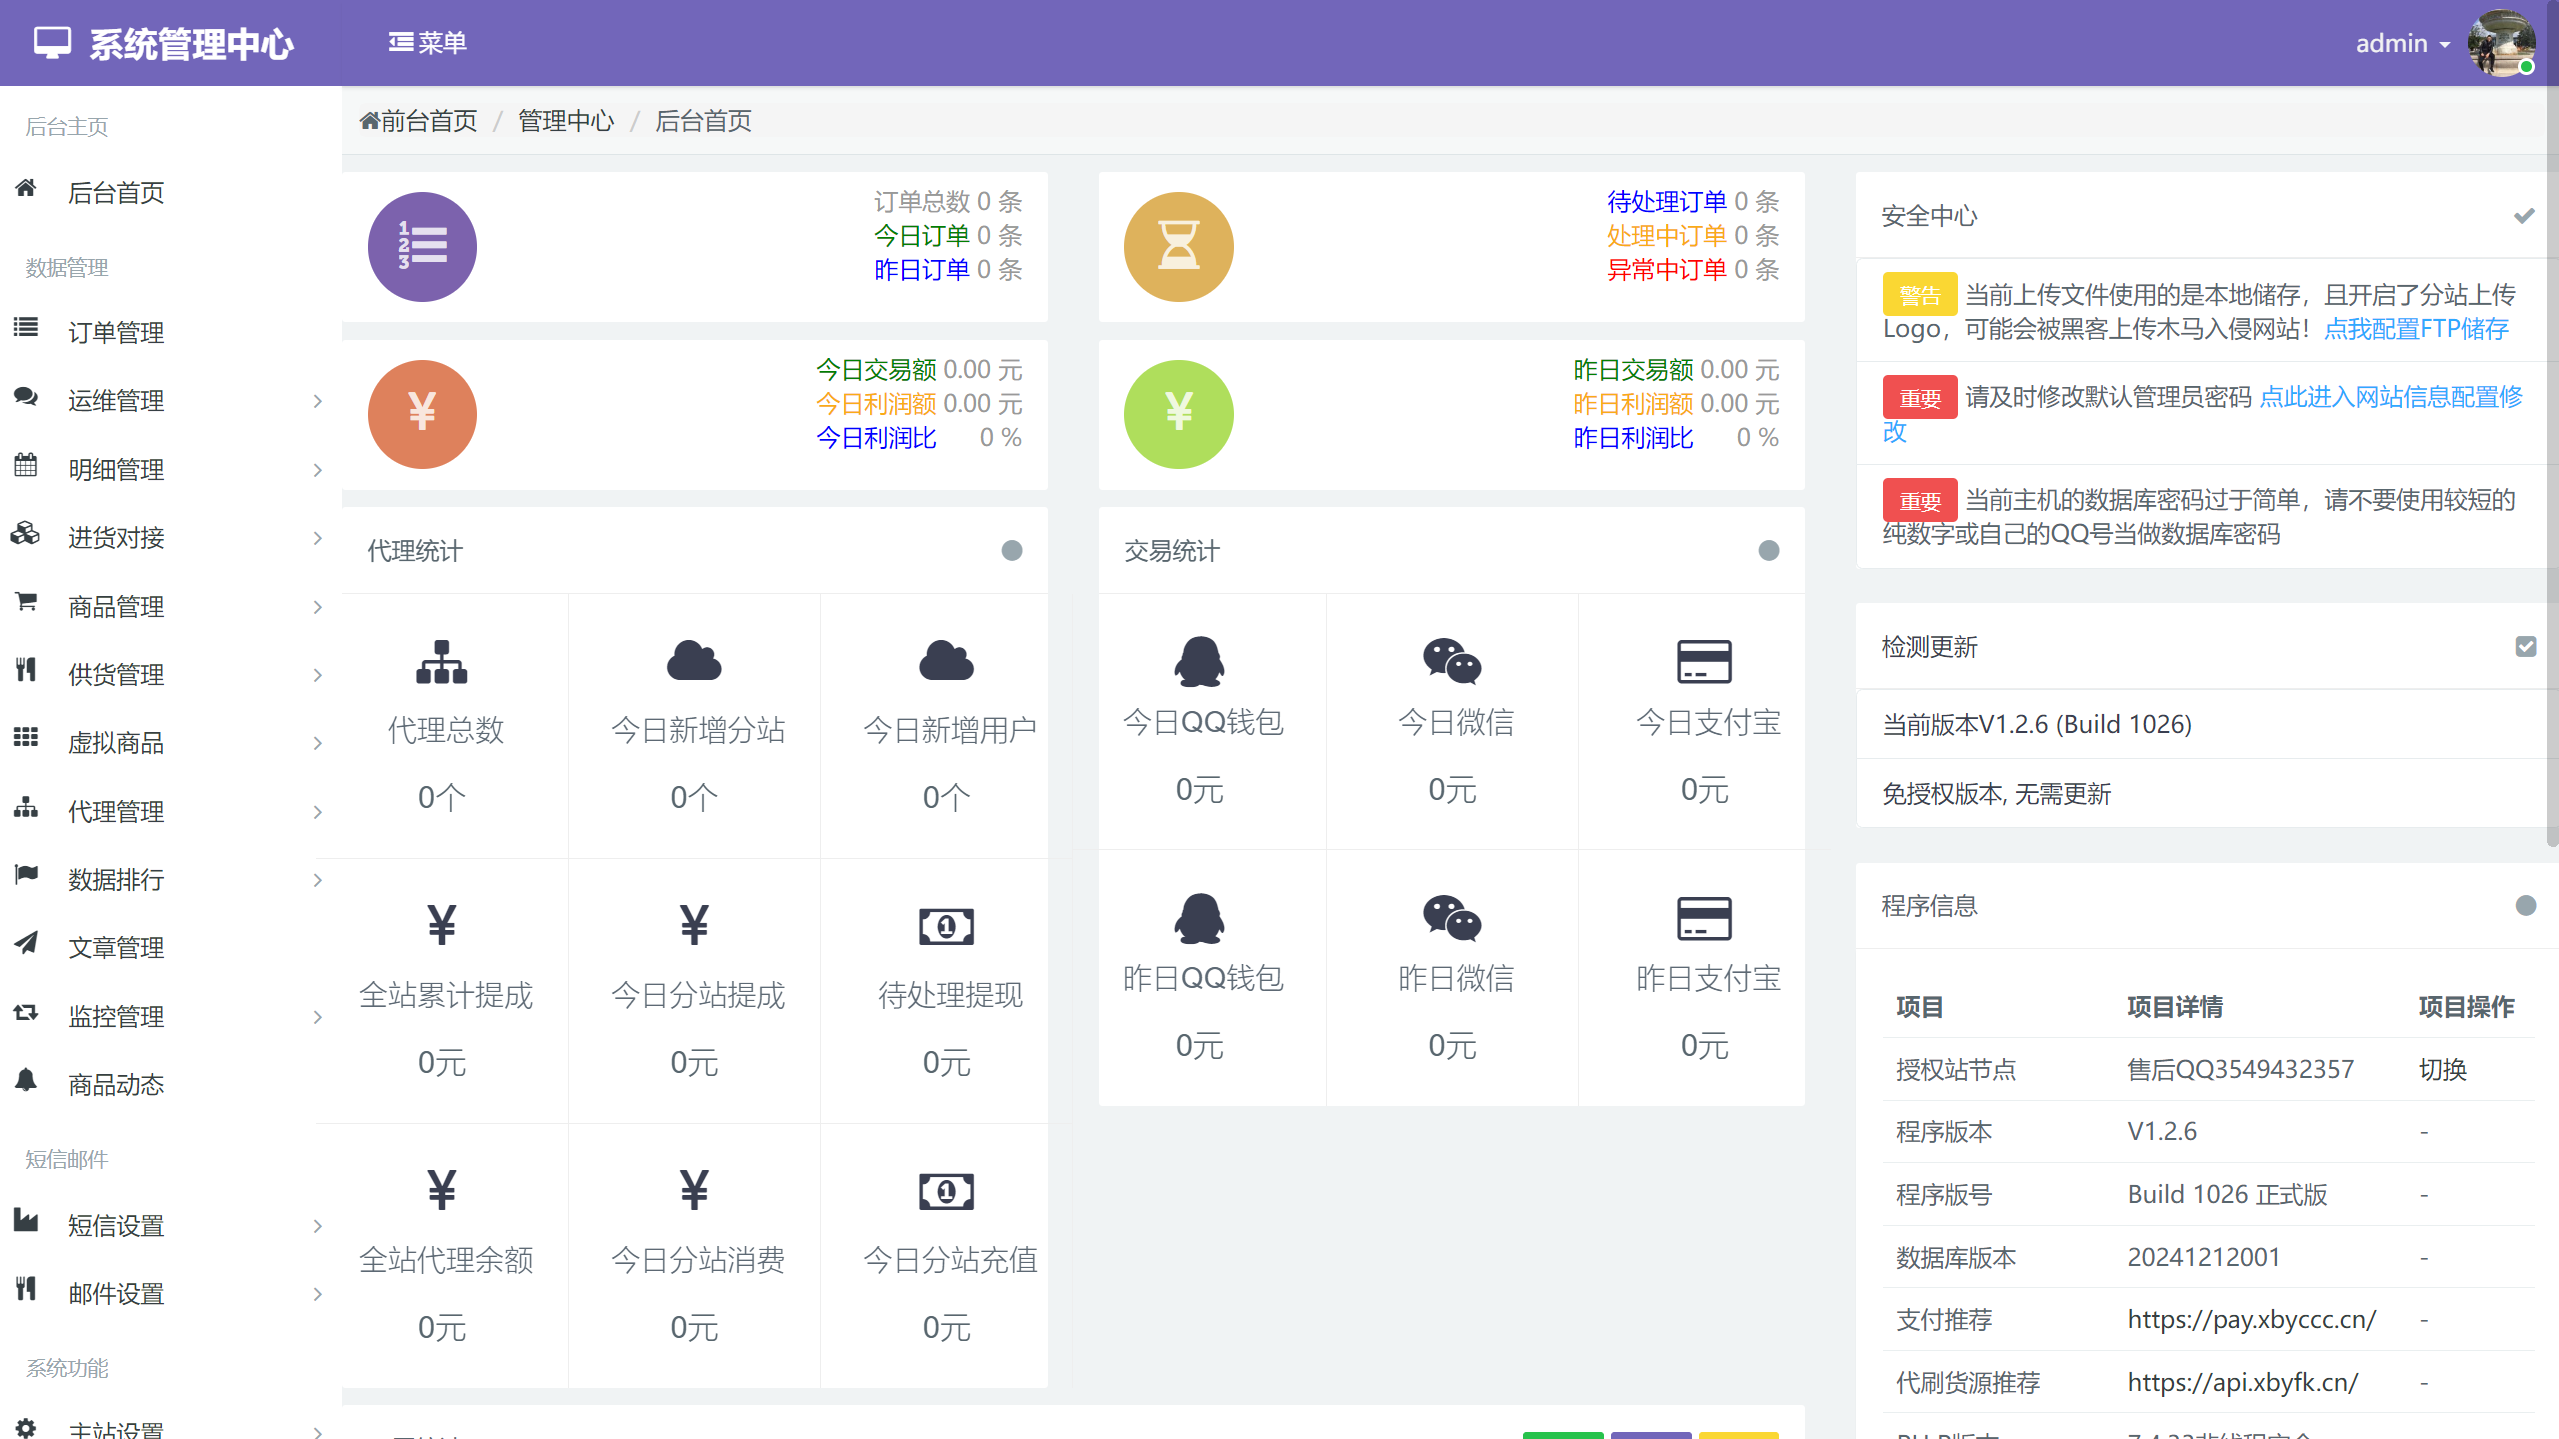Open the 菜单 menu in top bar
2559x1439 pixels.
pyautogui.click(x=427, y=42)
